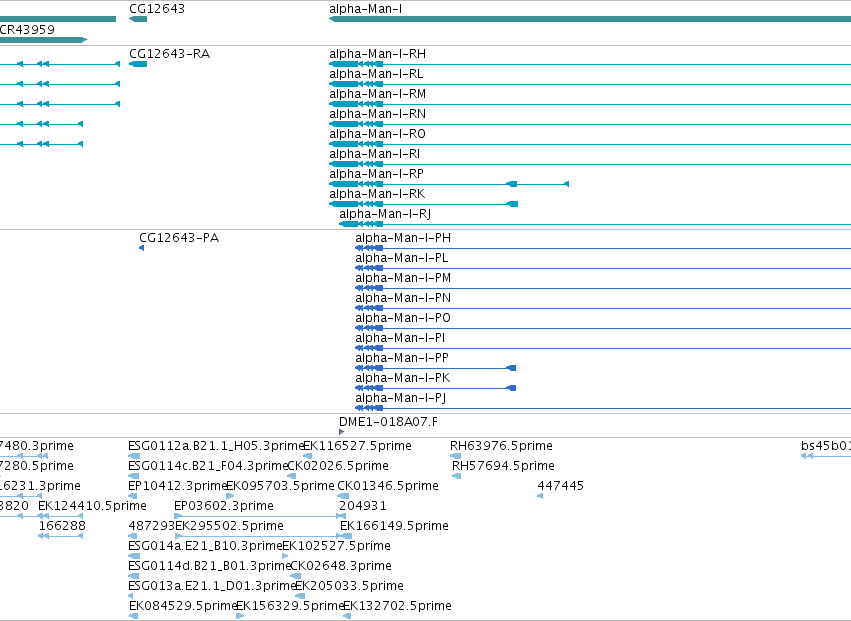Click the CG12643-RA transcript glyph
The height and width of the screenshot is (621, 851).
(x=138, y=64)
